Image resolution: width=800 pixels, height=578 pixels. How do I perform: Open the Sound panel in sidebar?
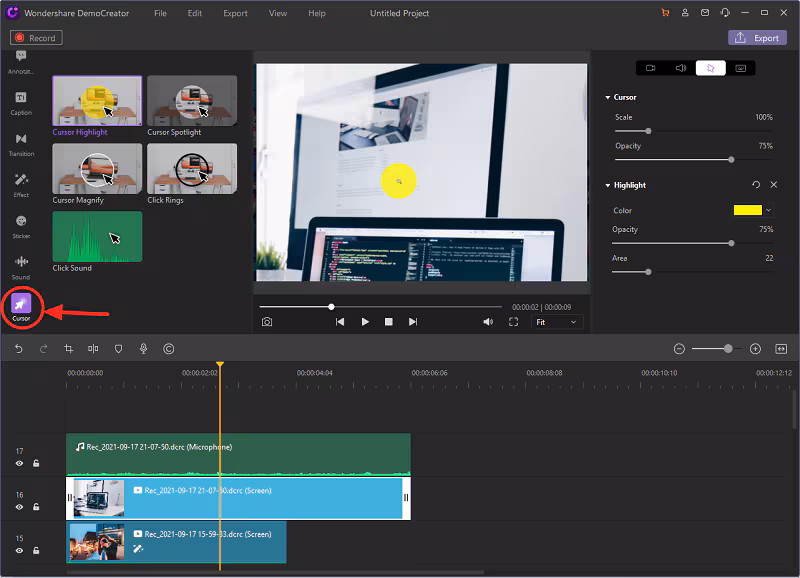point(21,267)
